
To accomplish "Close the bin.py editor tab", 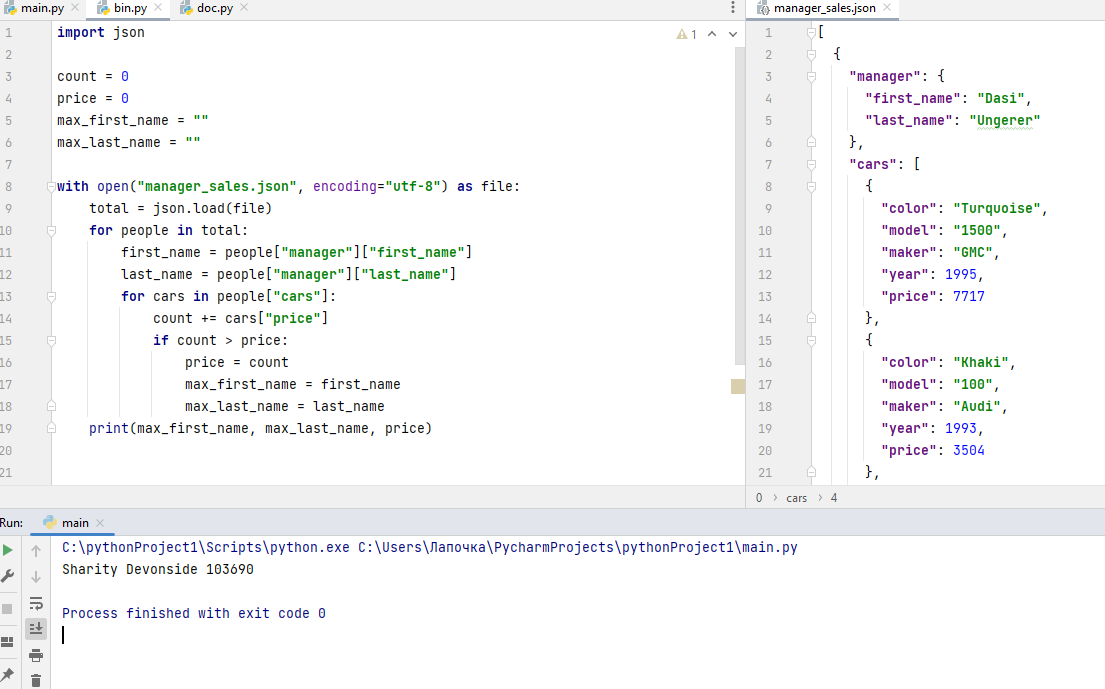I will [158, 7].
